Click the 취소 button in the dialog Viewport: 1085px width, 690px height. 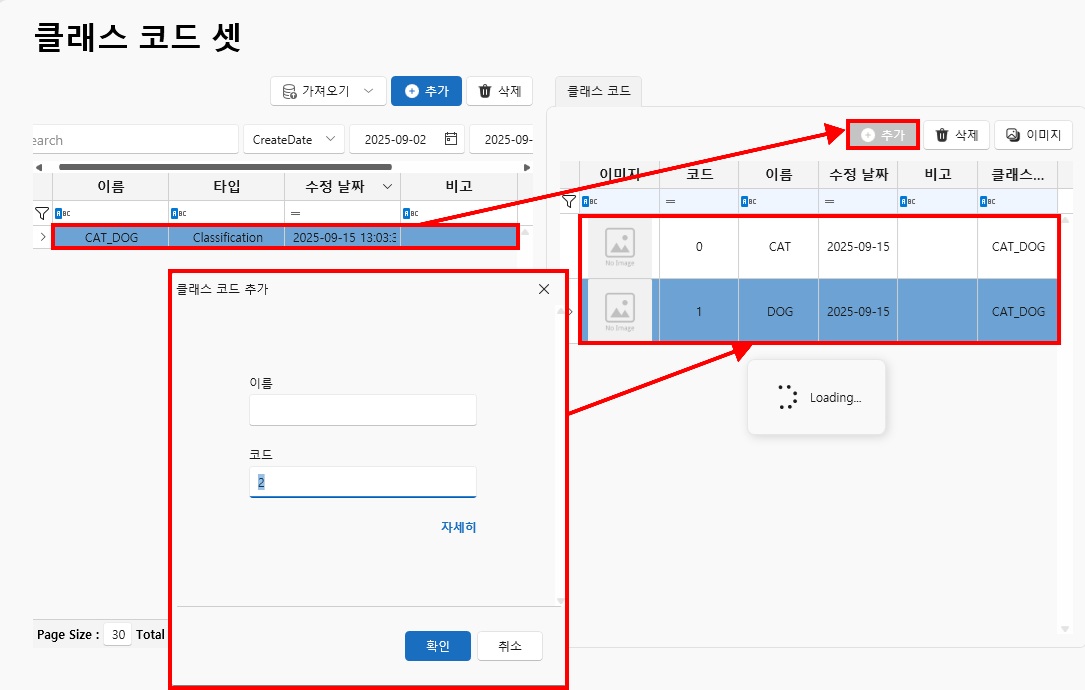[x=509, y=646]
